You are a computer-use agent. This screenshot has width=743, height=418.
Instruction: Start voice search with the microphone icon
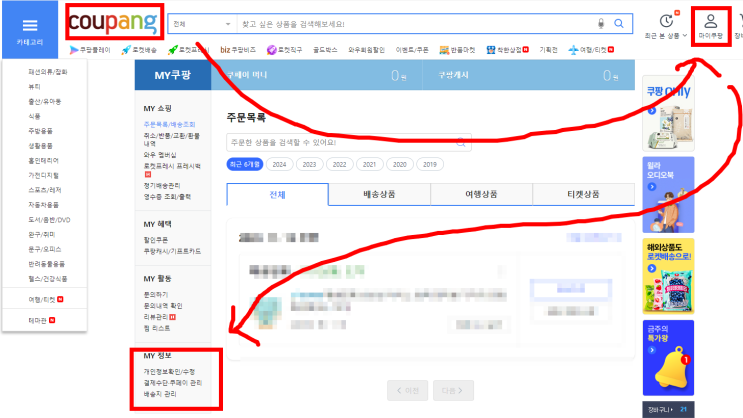pos(601,24)
